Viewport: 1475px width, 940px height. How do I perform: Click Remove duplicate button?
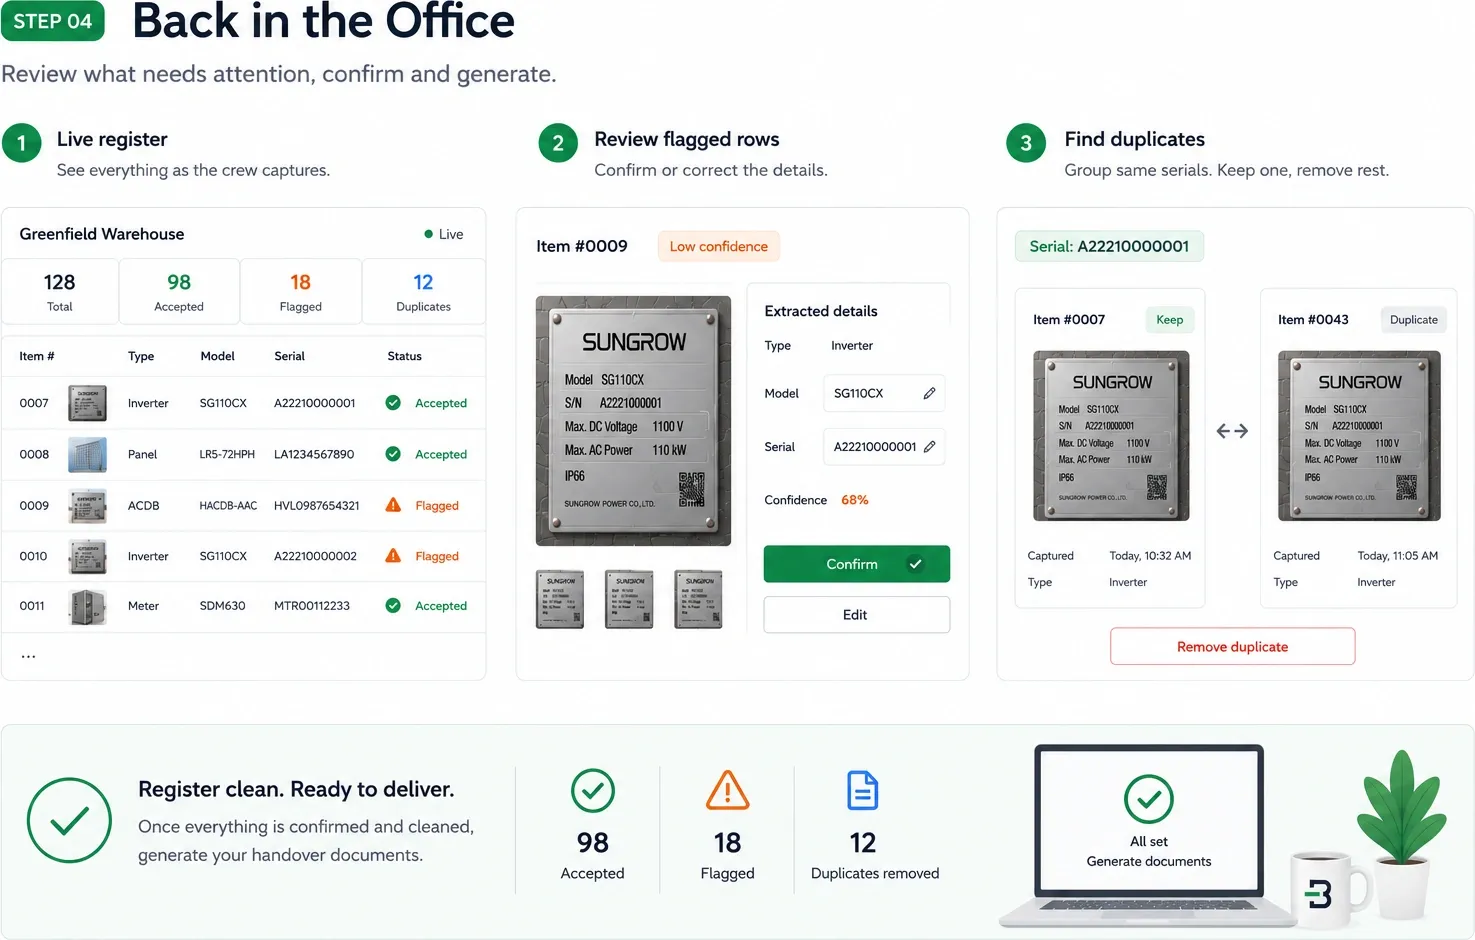click(1232, 647)
